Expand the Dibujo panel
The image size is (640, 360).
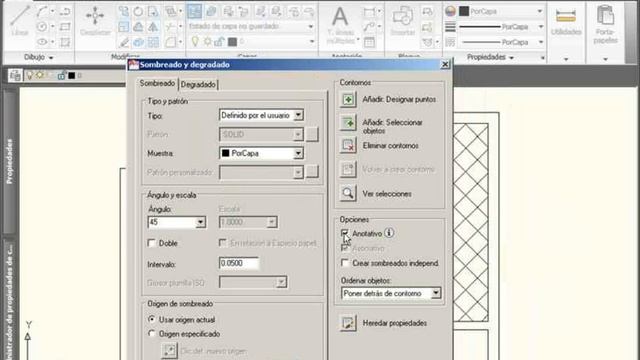(39, 57)
